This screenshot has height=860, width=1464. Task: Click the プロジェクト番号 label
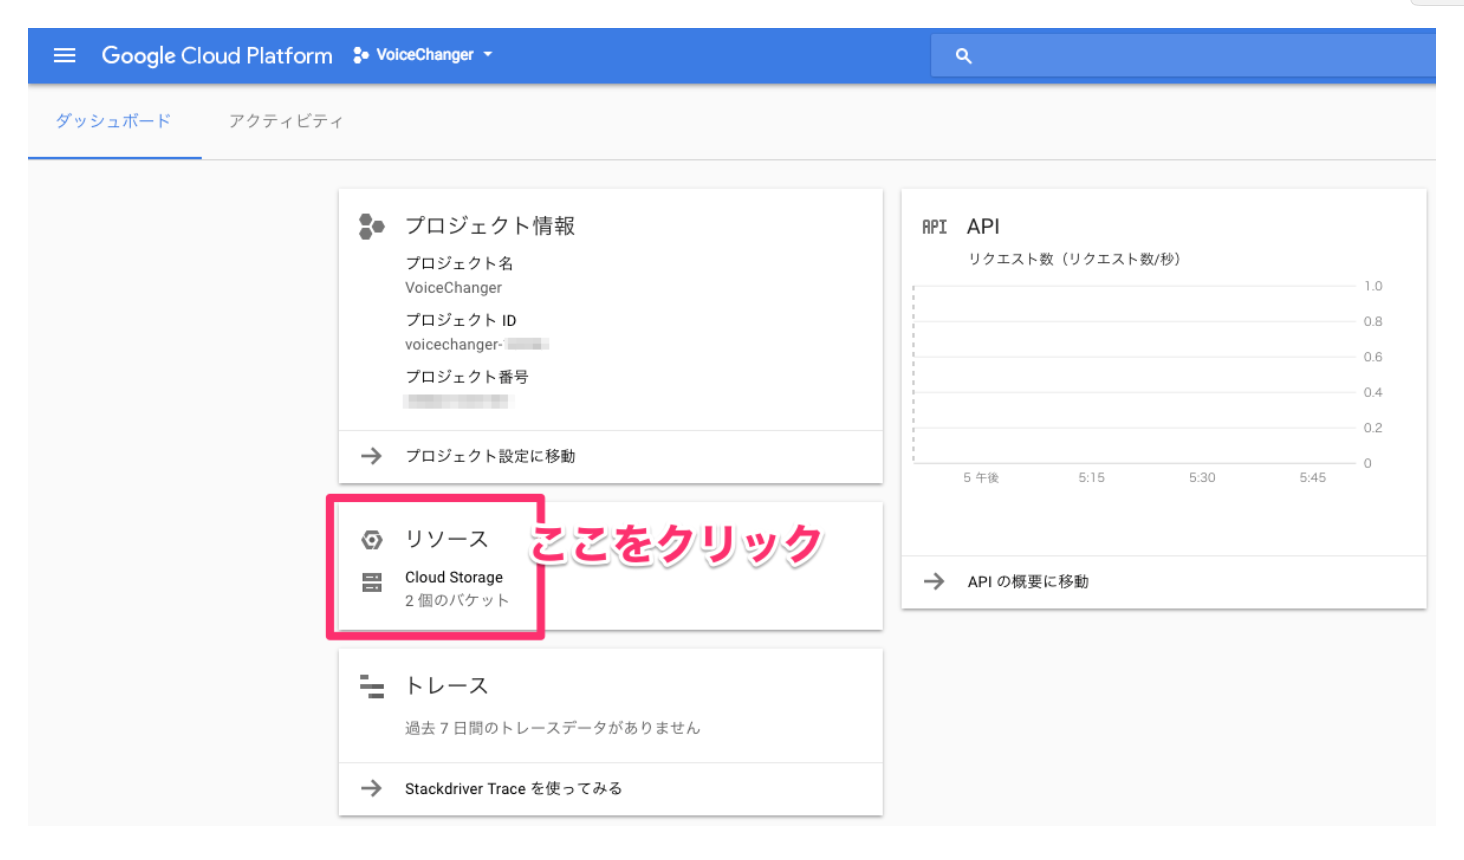(467, 377)
